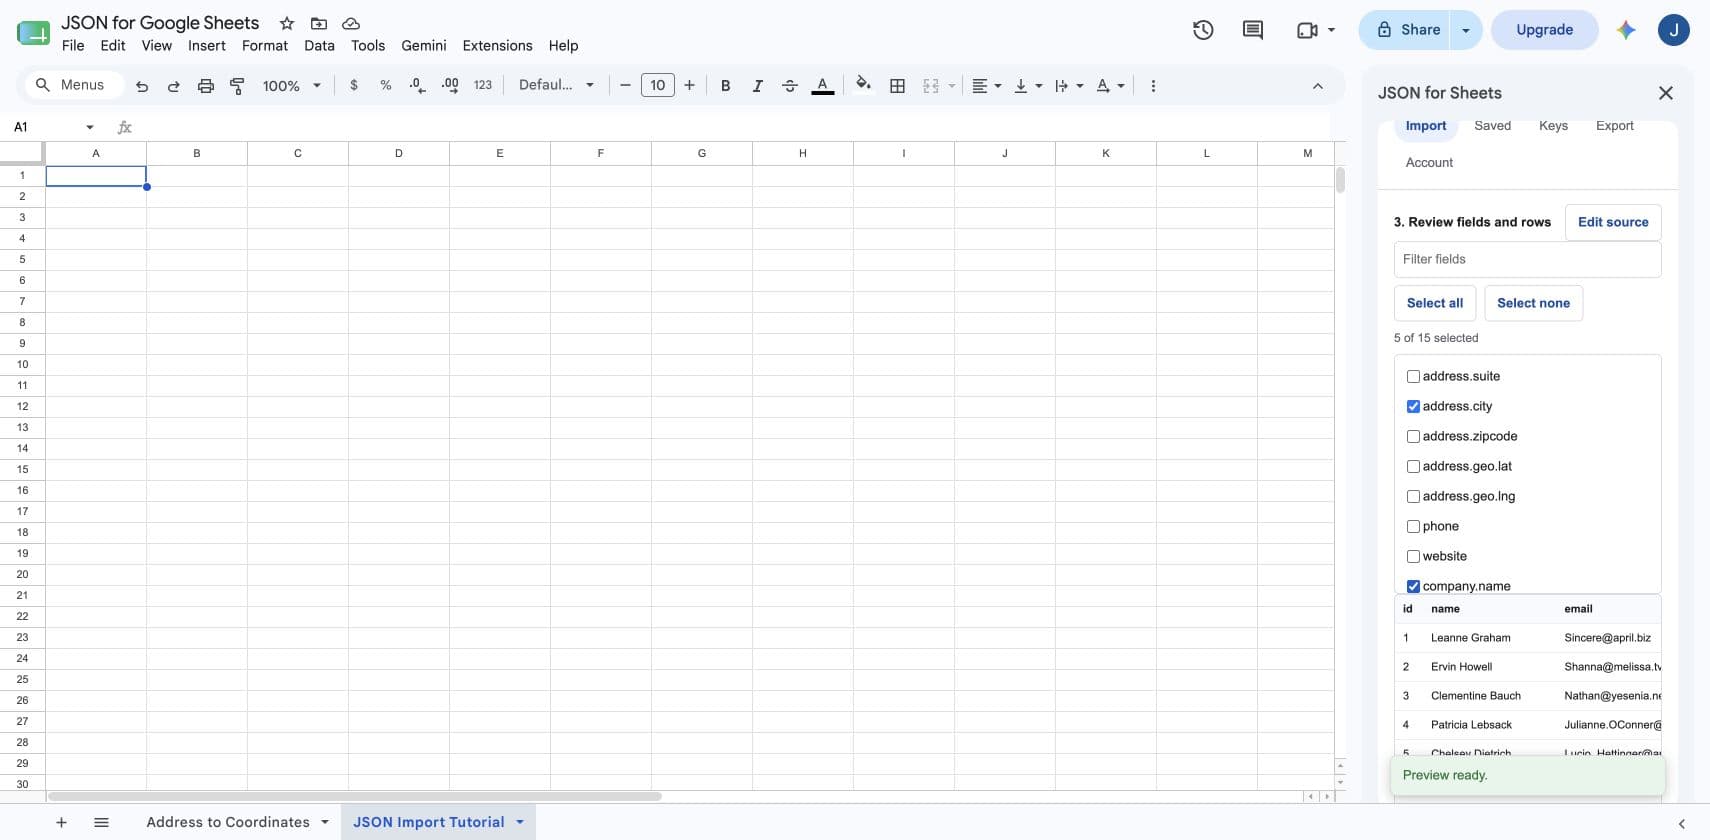Screen dimensions: 1710x840
Task: Click the undo icon in toolbar
Action: pos(142,86)
